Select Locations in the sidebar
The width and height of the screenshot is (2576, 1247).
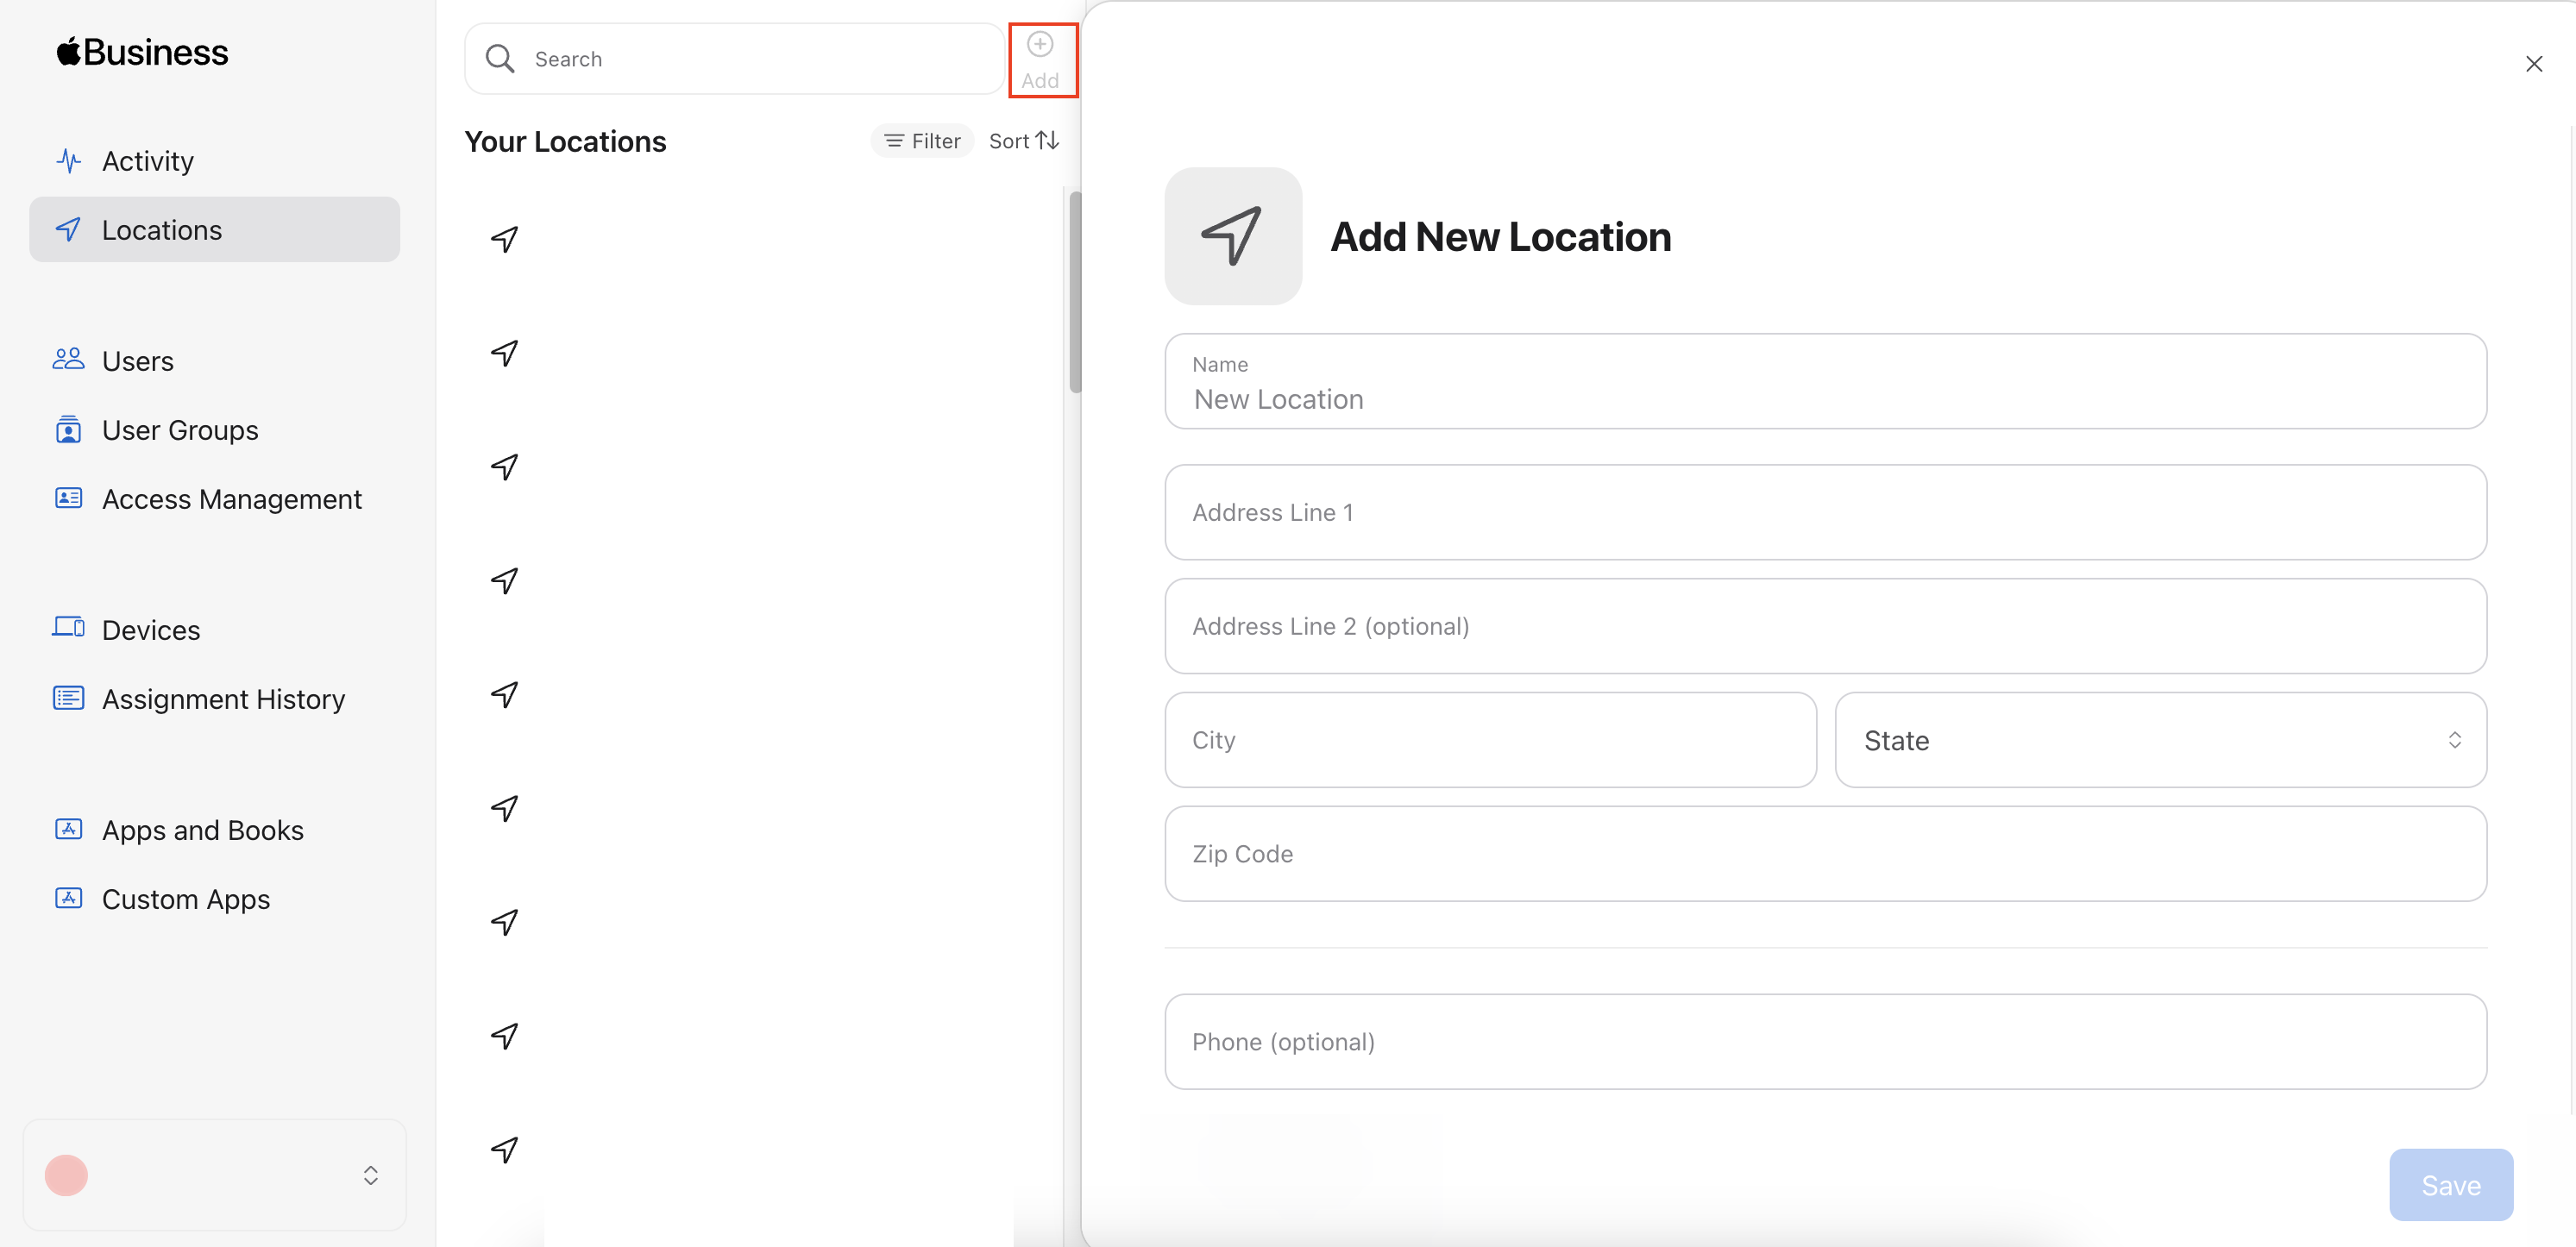click(x=214, y=230)
